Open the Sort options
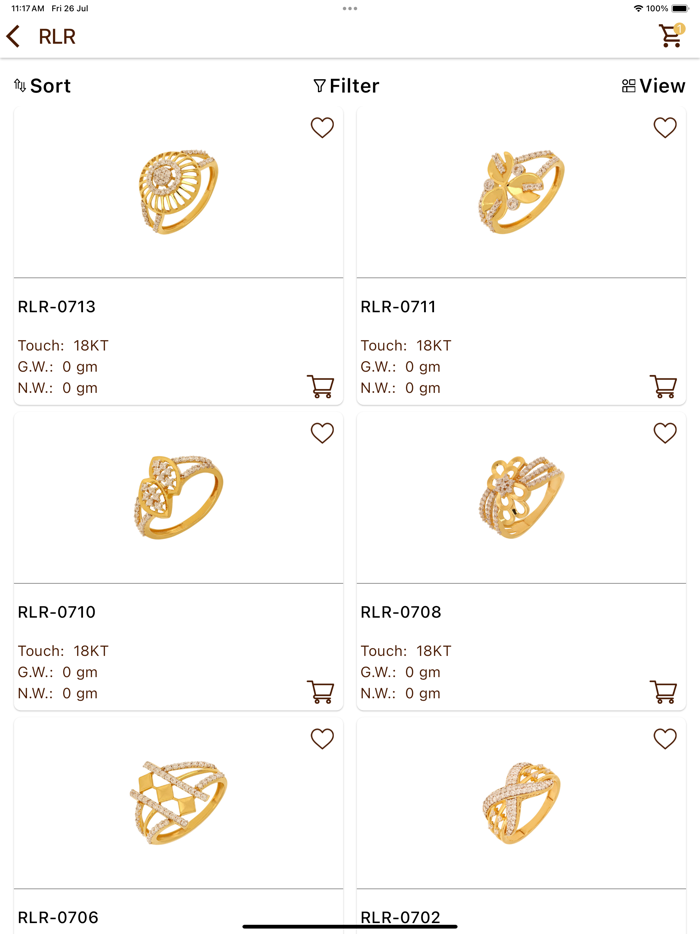 [x=42, y=86]
